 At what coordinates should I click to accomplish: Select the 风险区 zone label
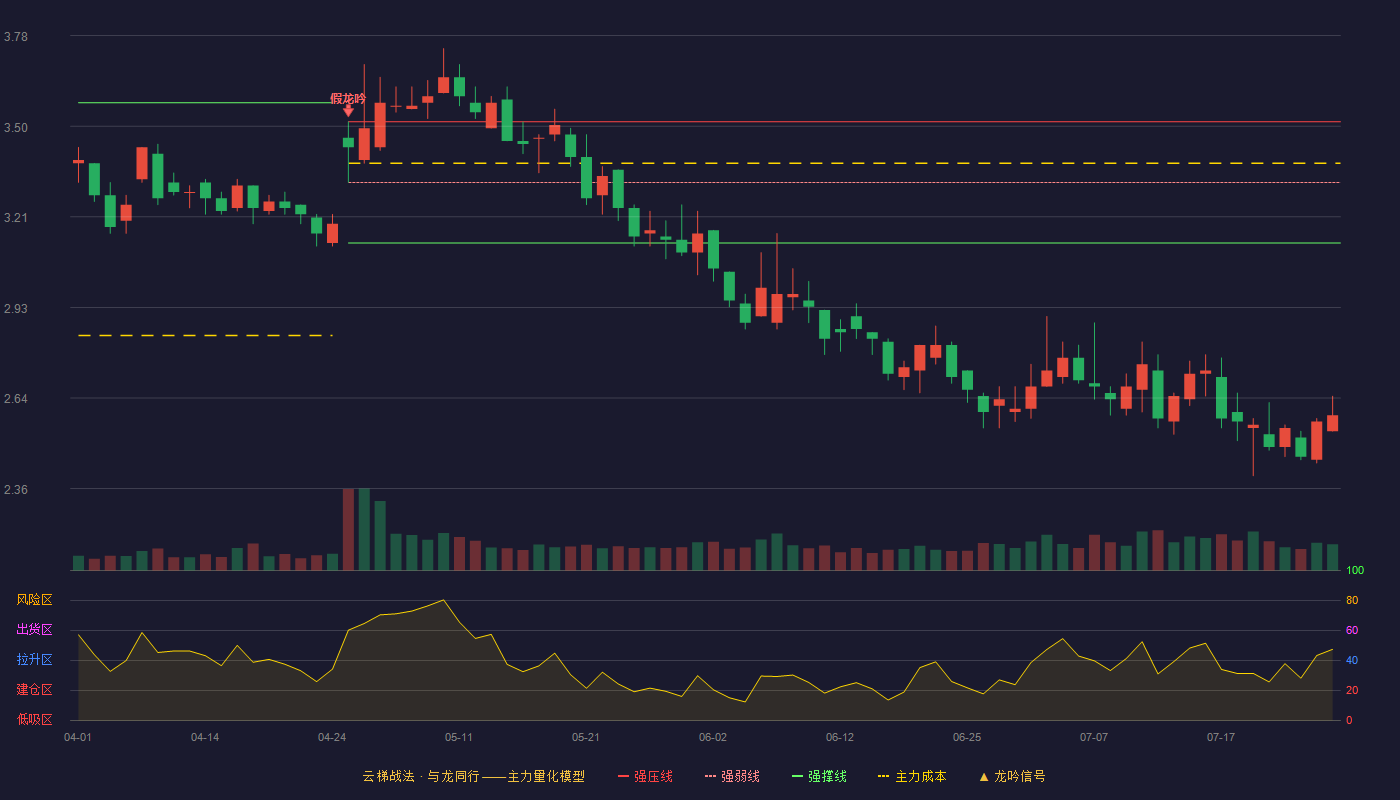point(35,600)
